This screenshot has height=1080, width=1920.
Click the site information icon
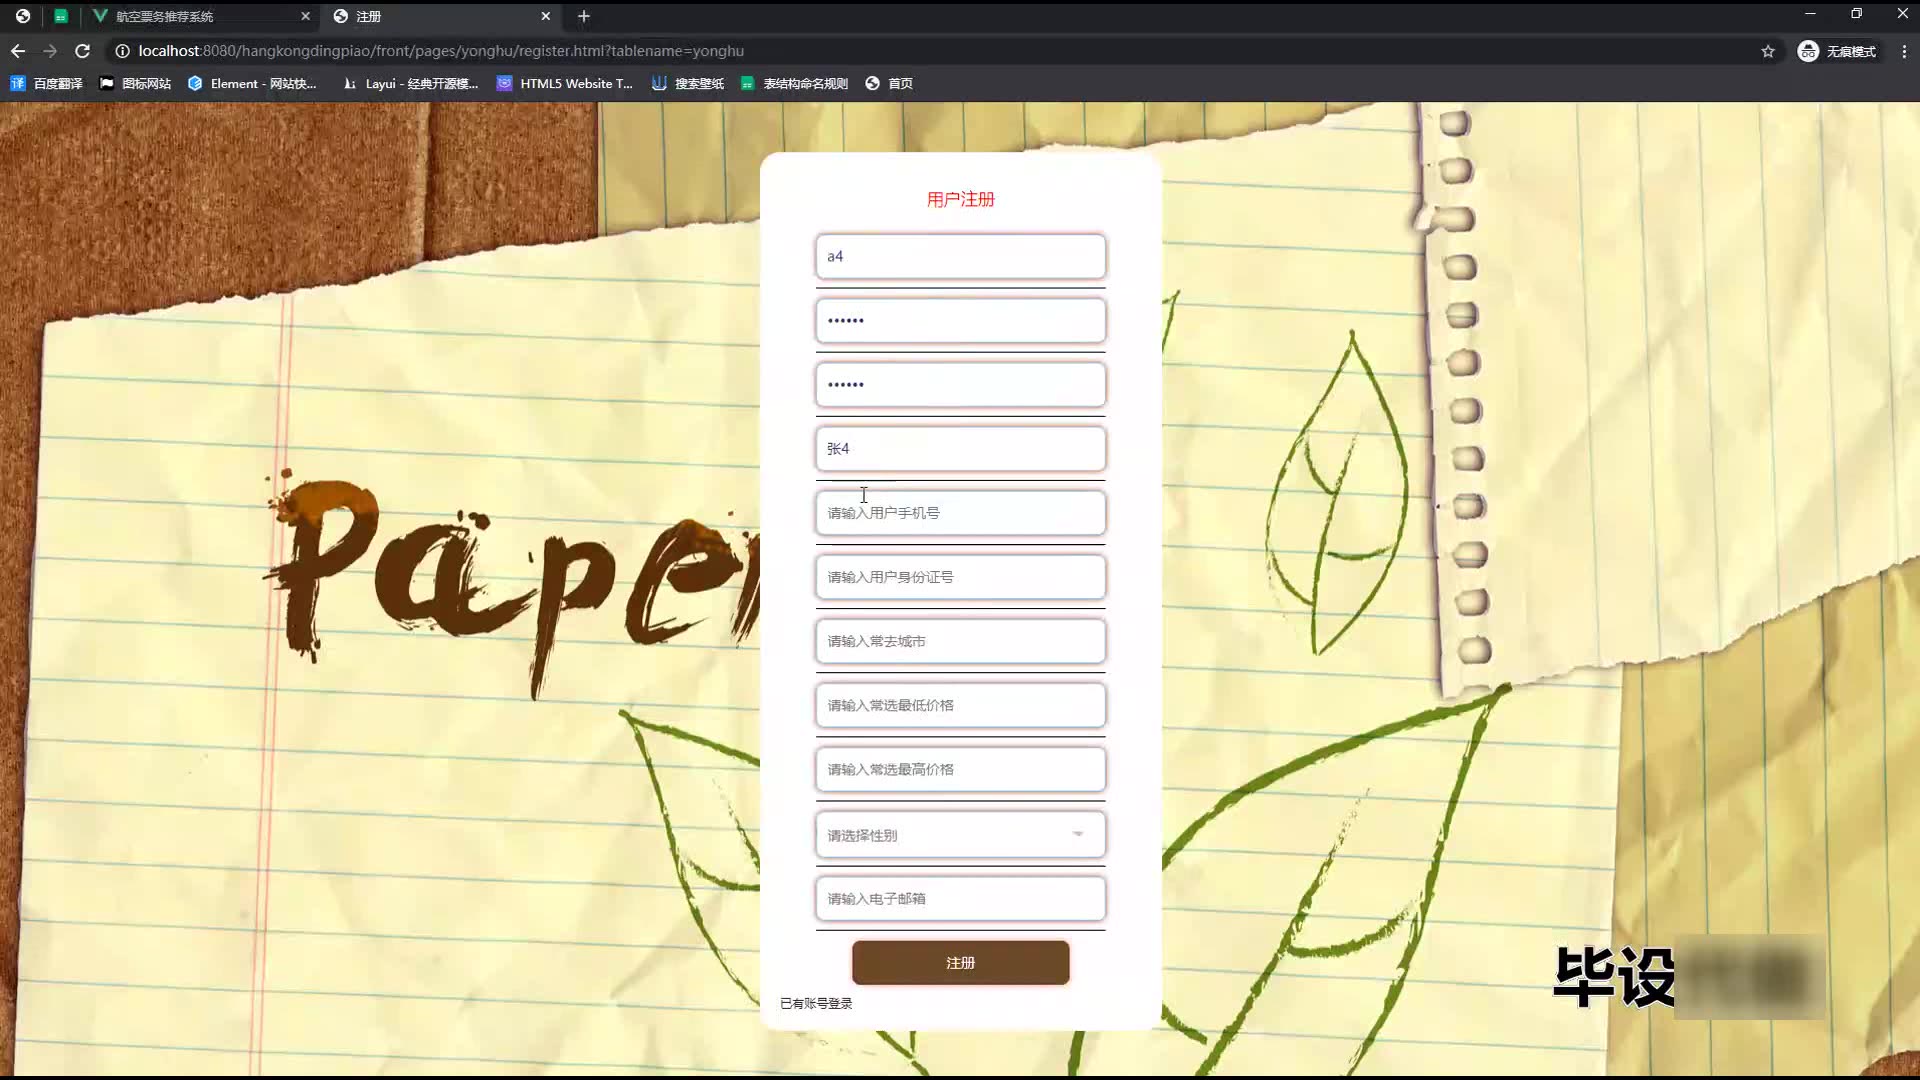tap(122, 51)
